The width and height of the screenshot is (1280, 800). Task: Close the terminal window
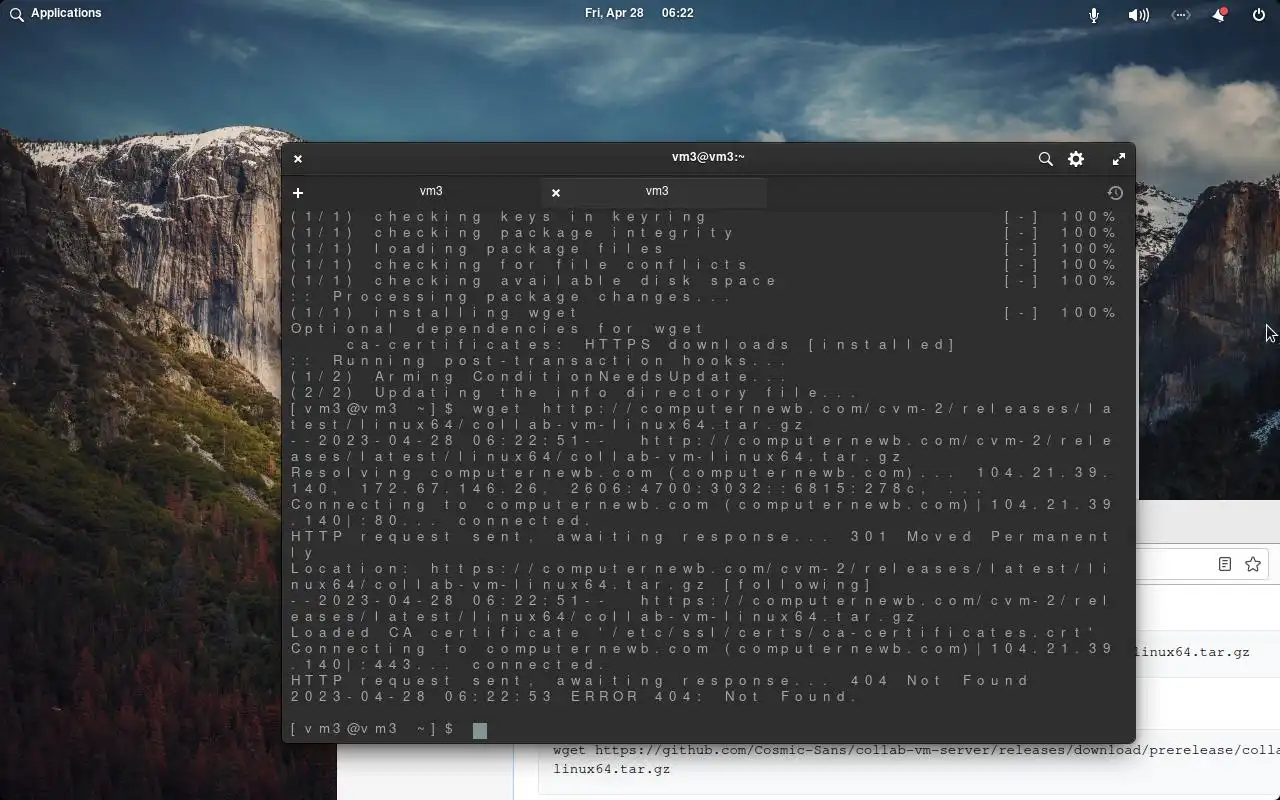(298, 159)
